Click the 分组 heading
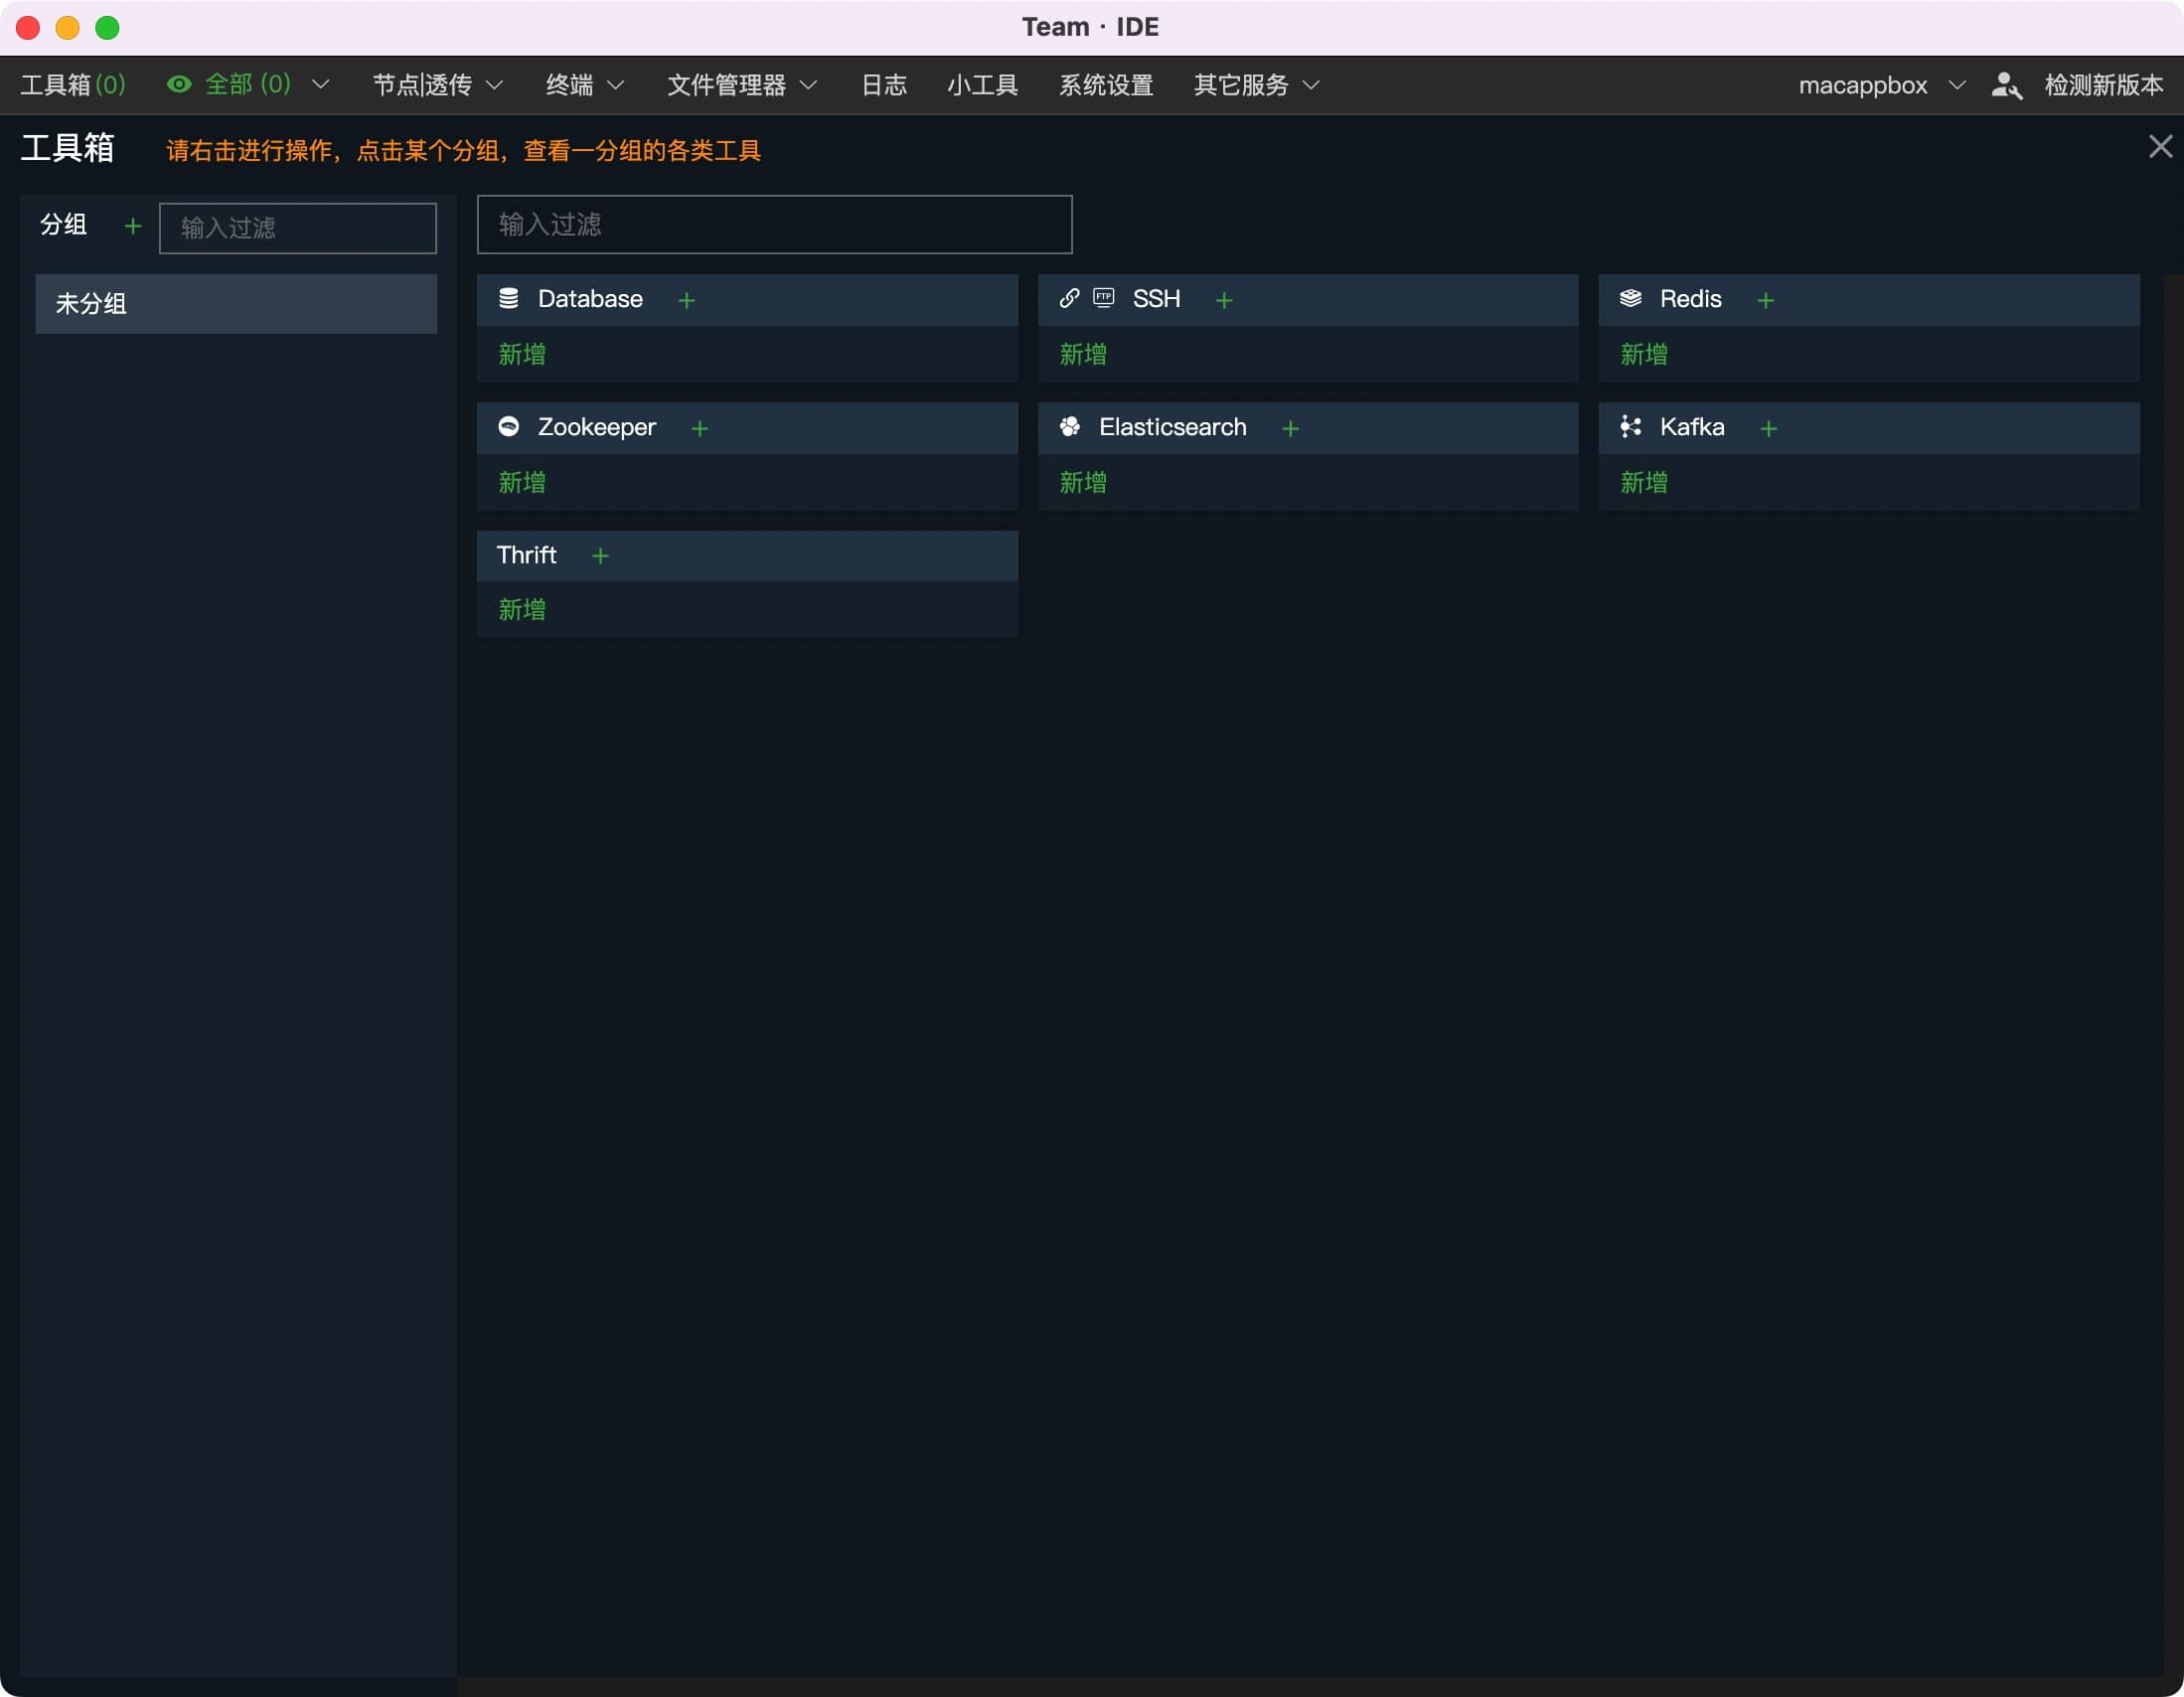2184x1697 pixels. pos(63,224)
